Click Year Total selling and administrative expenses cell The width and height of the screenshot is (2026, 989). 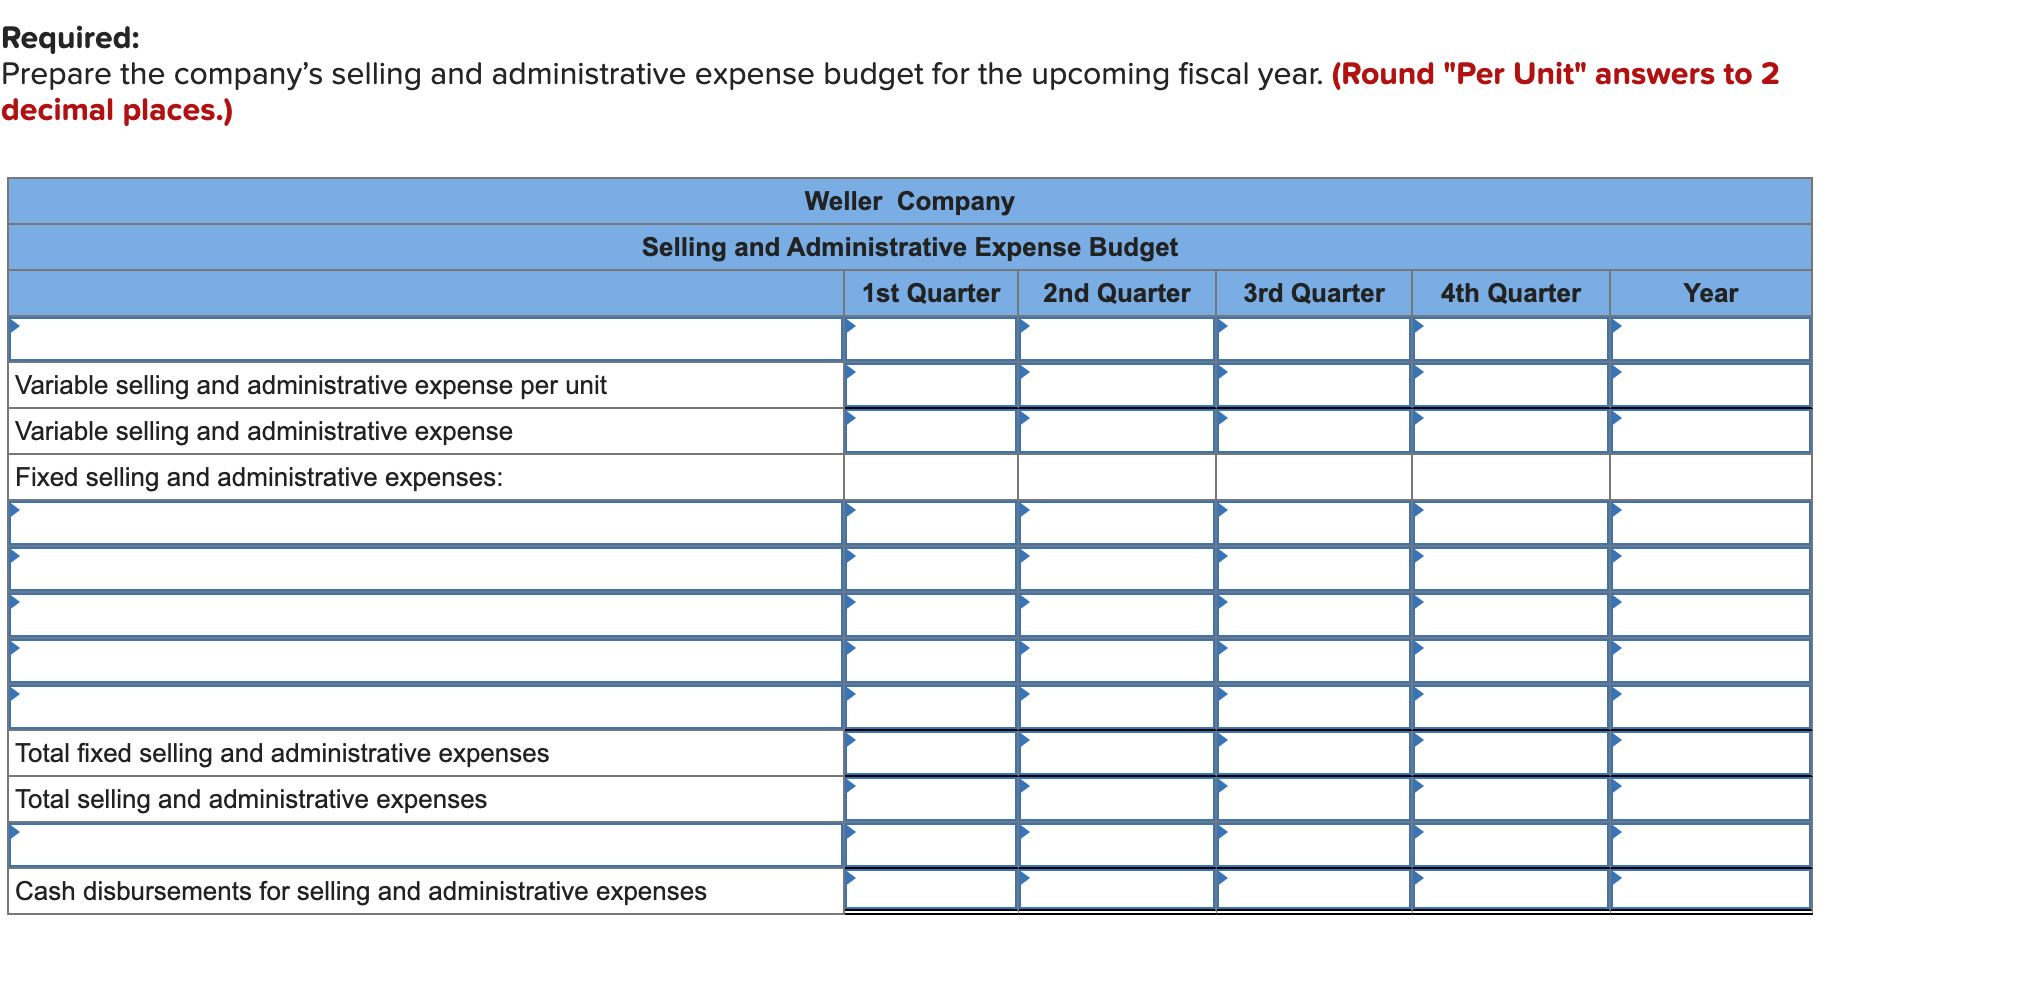(1711, 799)
